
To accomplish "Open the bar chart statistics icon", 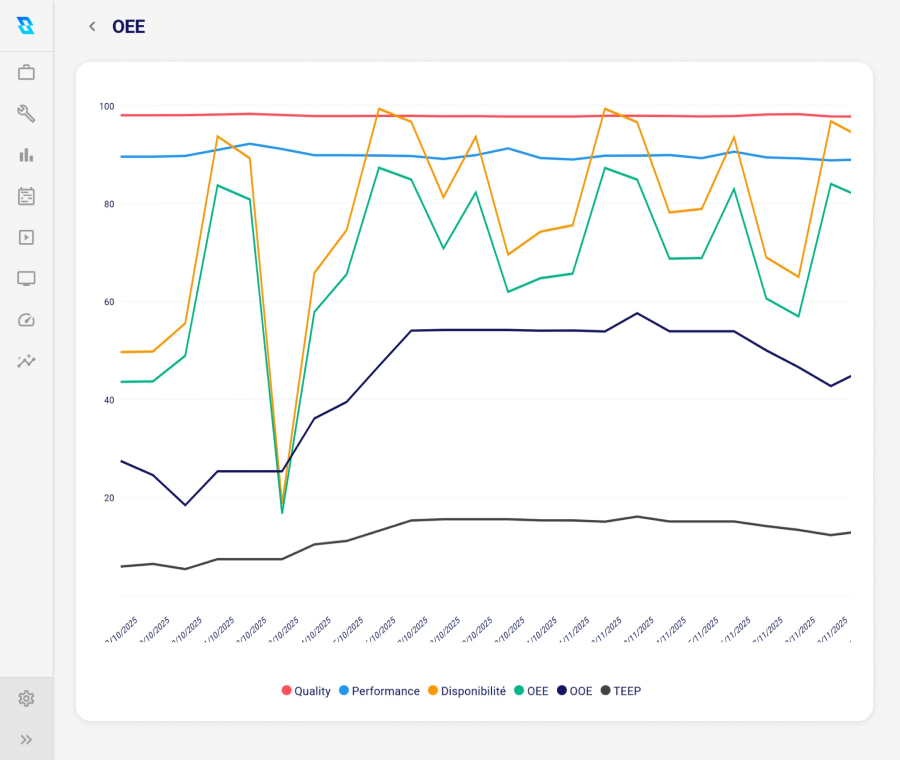I will [26, 155].
